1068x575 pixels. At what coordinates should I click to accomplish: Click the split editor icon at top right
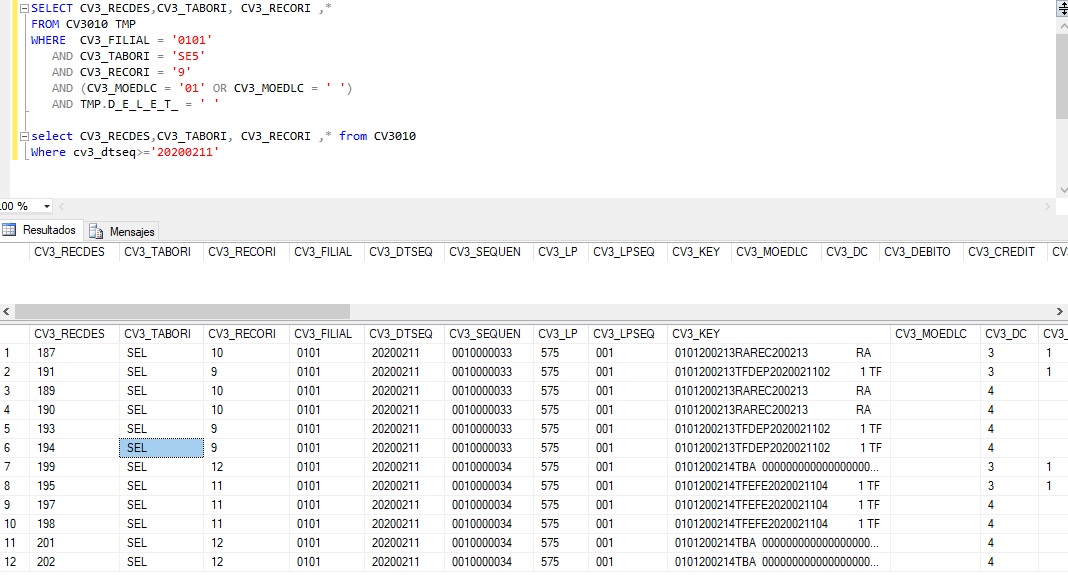1061,8
